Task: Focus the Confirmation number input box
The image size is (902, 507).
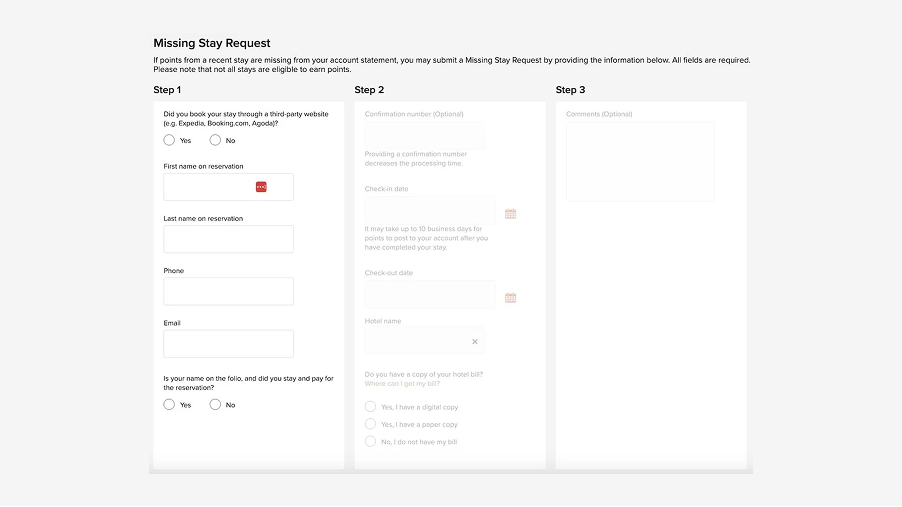Action: click(x=424, y=136)
